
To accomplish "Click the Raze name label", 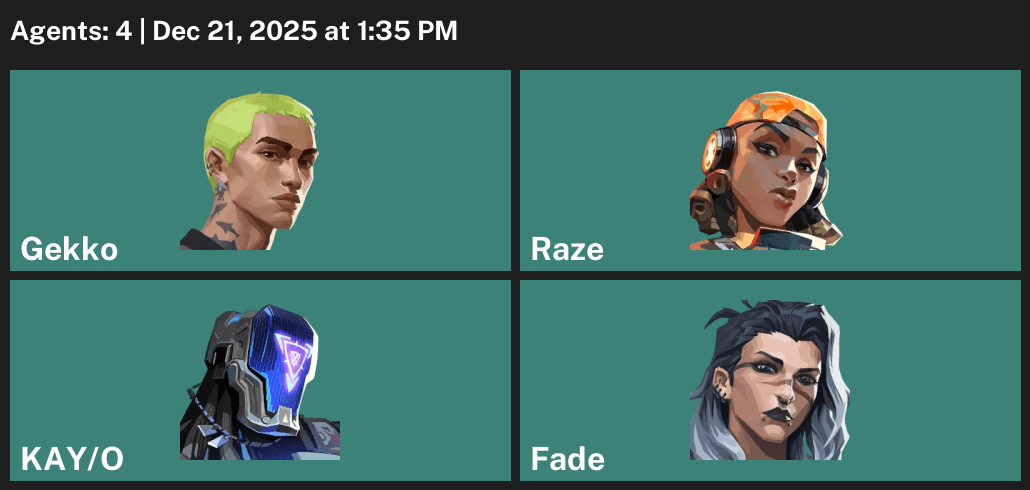I will coord(567,250).
